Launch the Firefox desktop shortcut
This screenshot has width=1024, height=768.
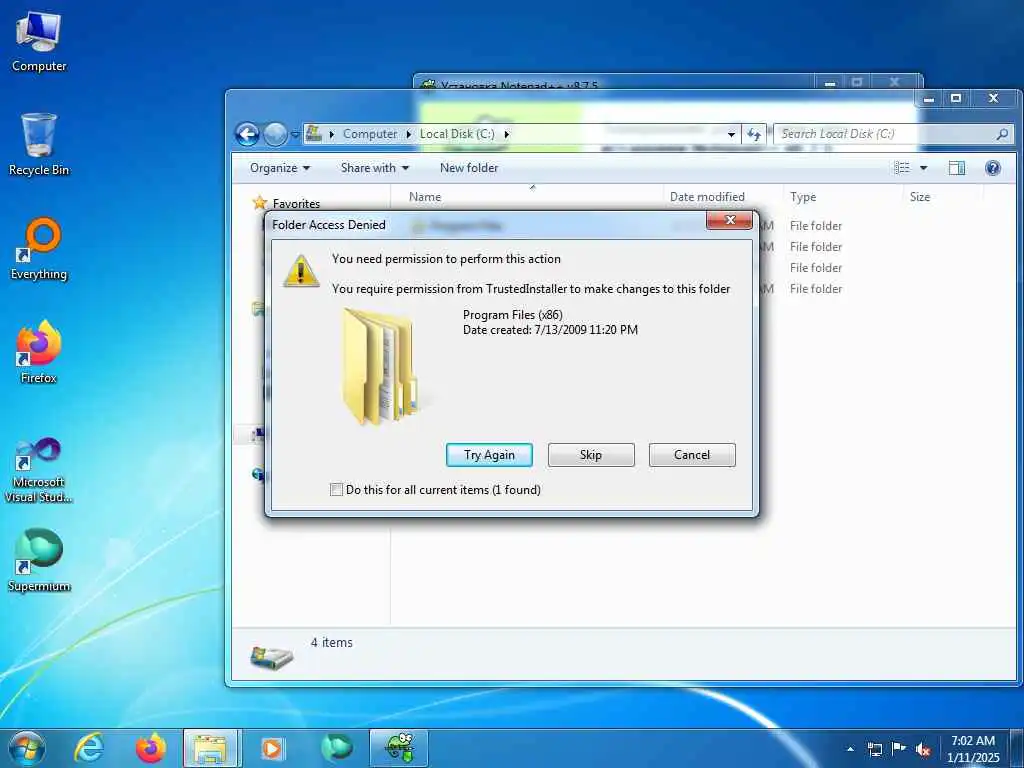point(39,353)
